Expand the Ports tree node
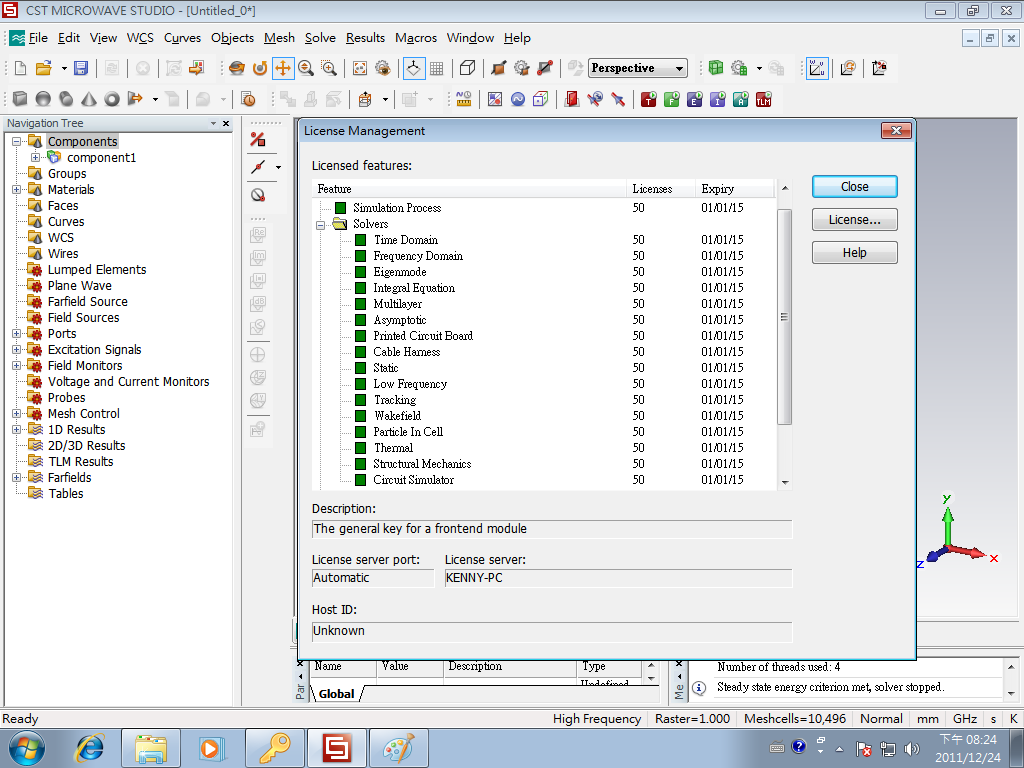 (x=16, y=333)
